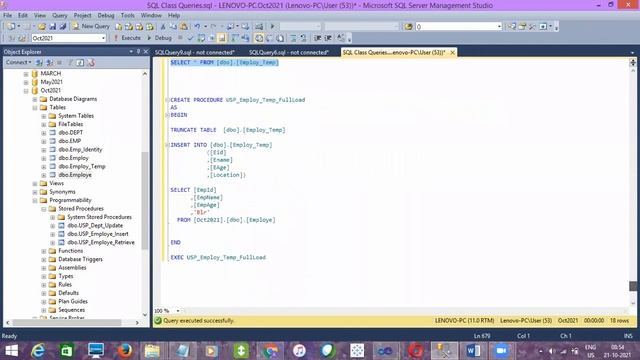Screen dimensions: 640x360
Task: Open the Project menu
Action: (82, 15)
